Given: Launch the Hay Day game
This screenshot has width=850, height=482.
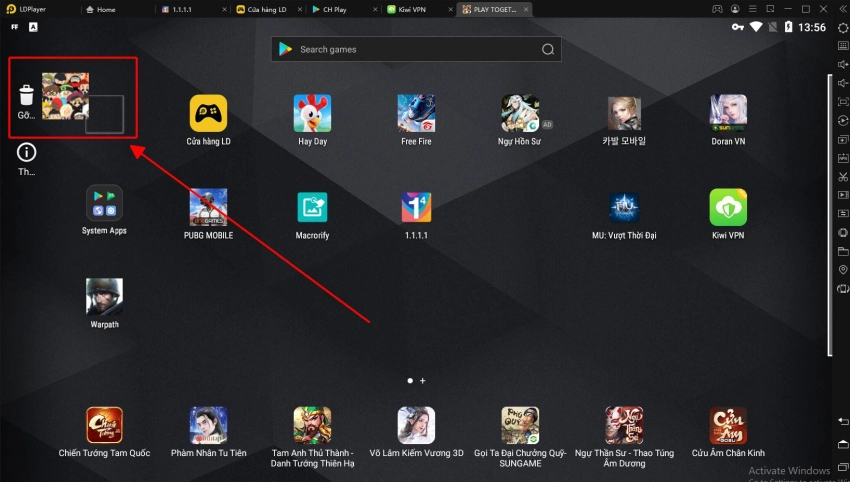Looking at the screenshot, I should pyautogui.click(x=312, y=113).
